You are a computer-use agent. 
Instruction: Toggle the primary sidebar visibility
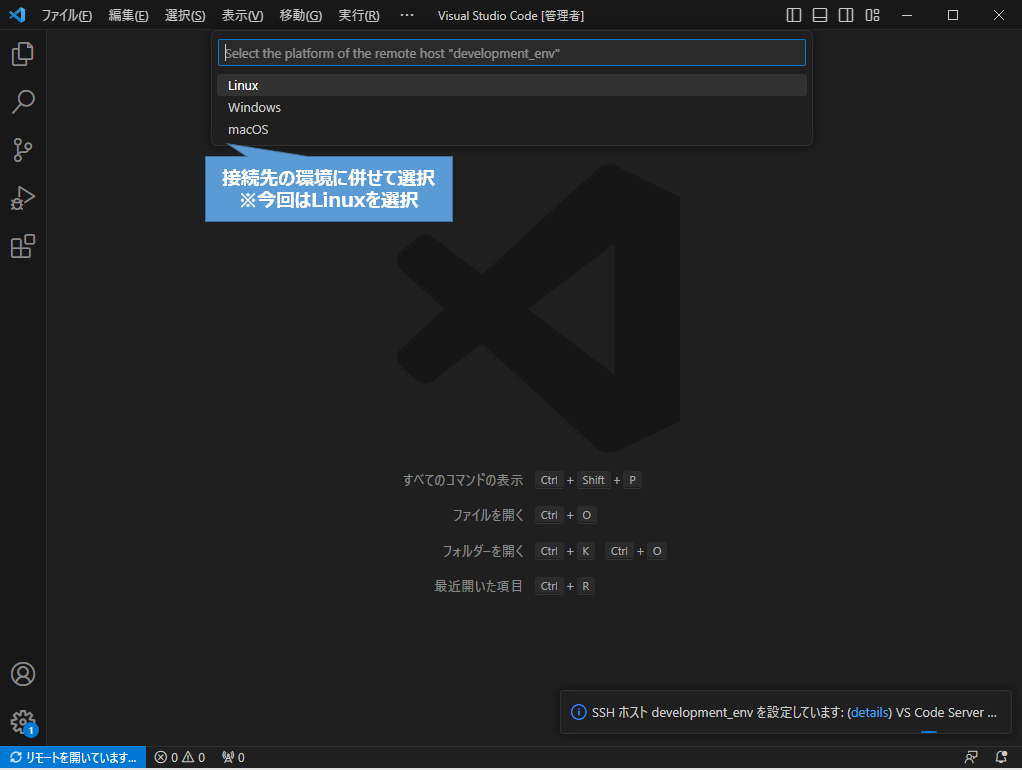click(791, 15)
